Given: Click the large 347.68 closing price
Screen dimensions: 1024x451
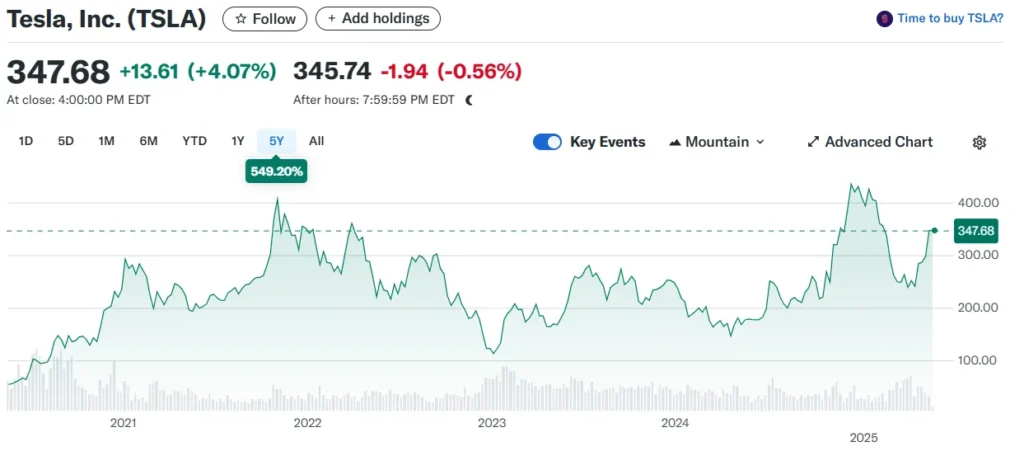Looking at the screenshot, I should (x=58, y=72).
